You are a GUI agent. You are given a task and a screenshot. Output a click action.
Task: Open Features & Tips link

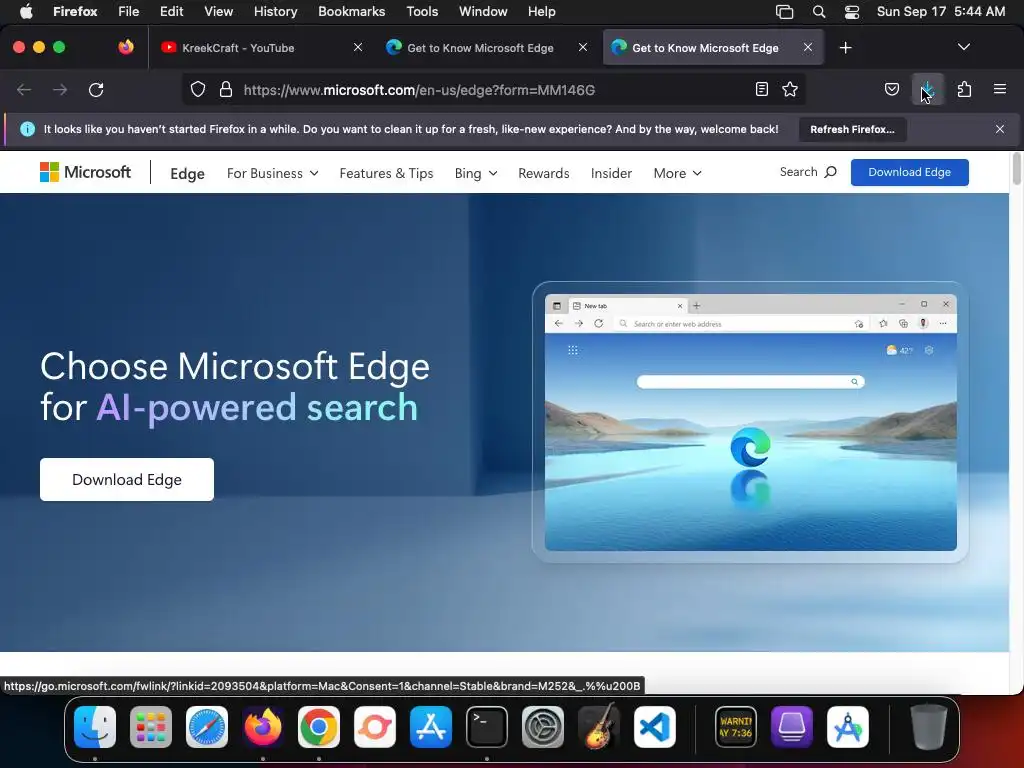386,173
